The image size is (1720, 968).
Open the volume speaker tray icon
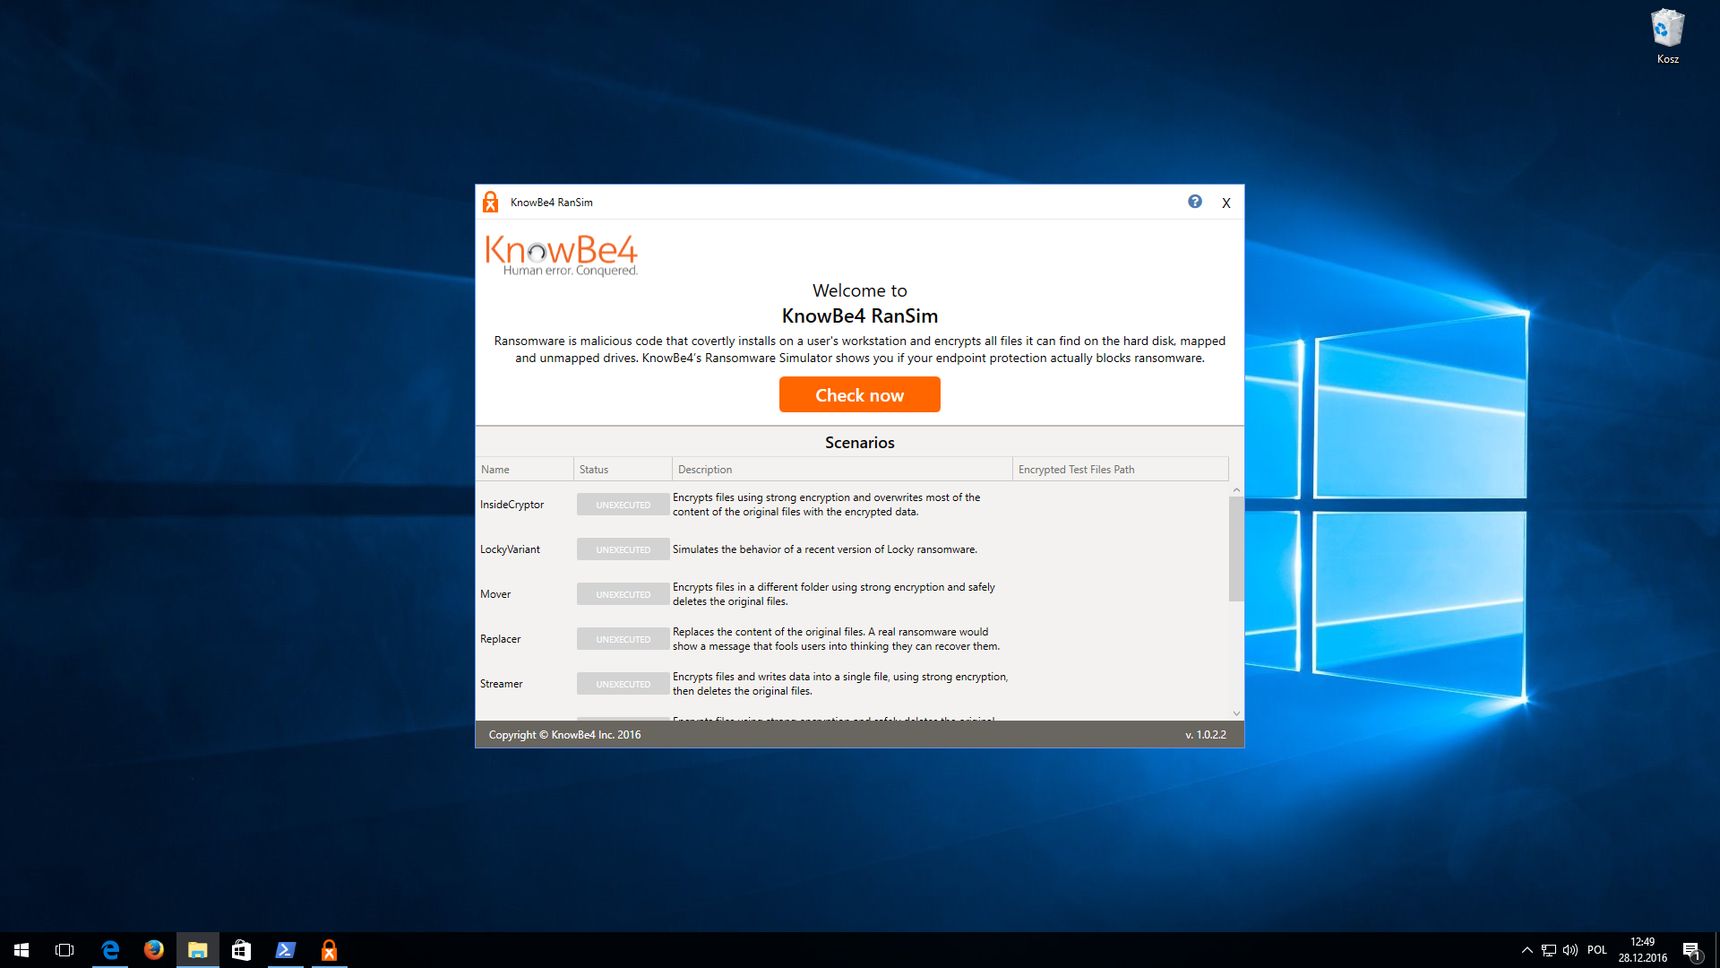(x=1570, y=950)
